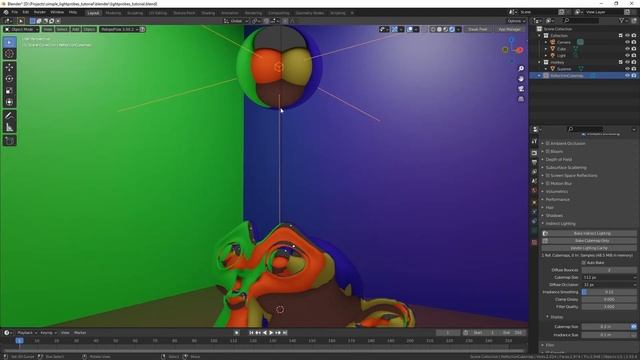
Task: Open the Render properties tab
Action: pyautogui.click(x=534, y=153)
